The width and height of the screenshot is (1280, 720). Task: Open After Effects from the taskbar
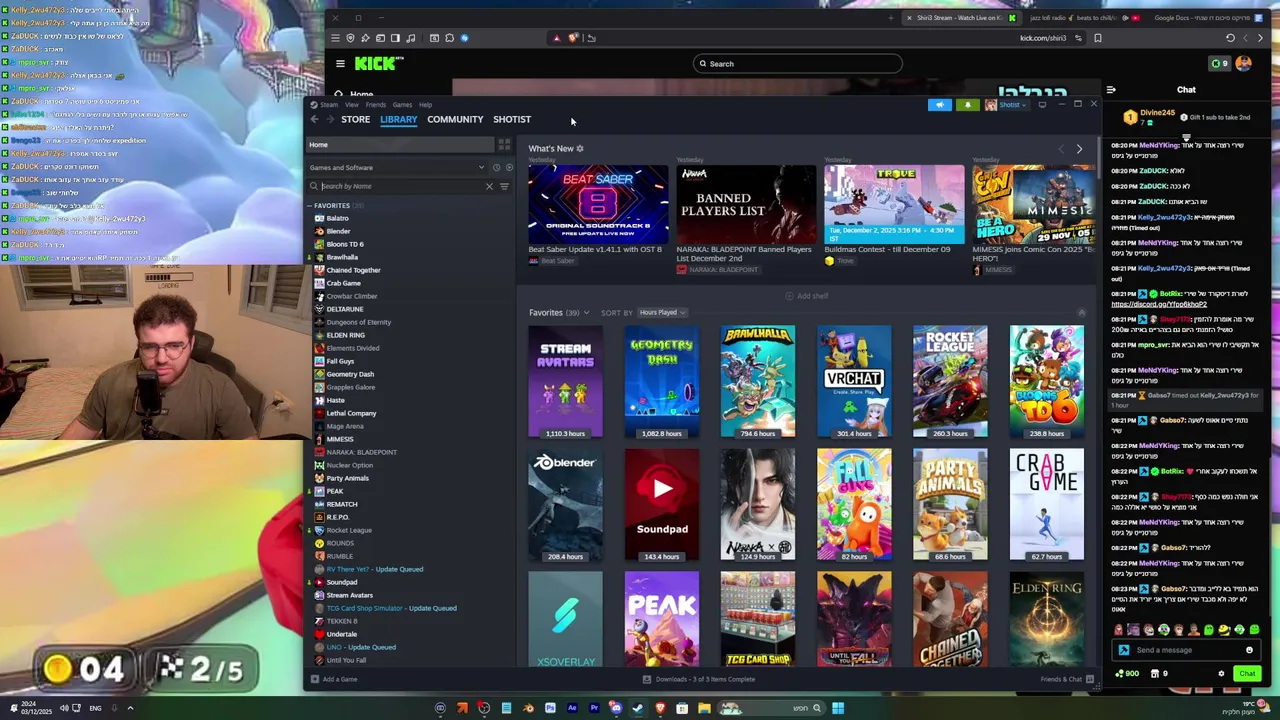coord(572,709)
